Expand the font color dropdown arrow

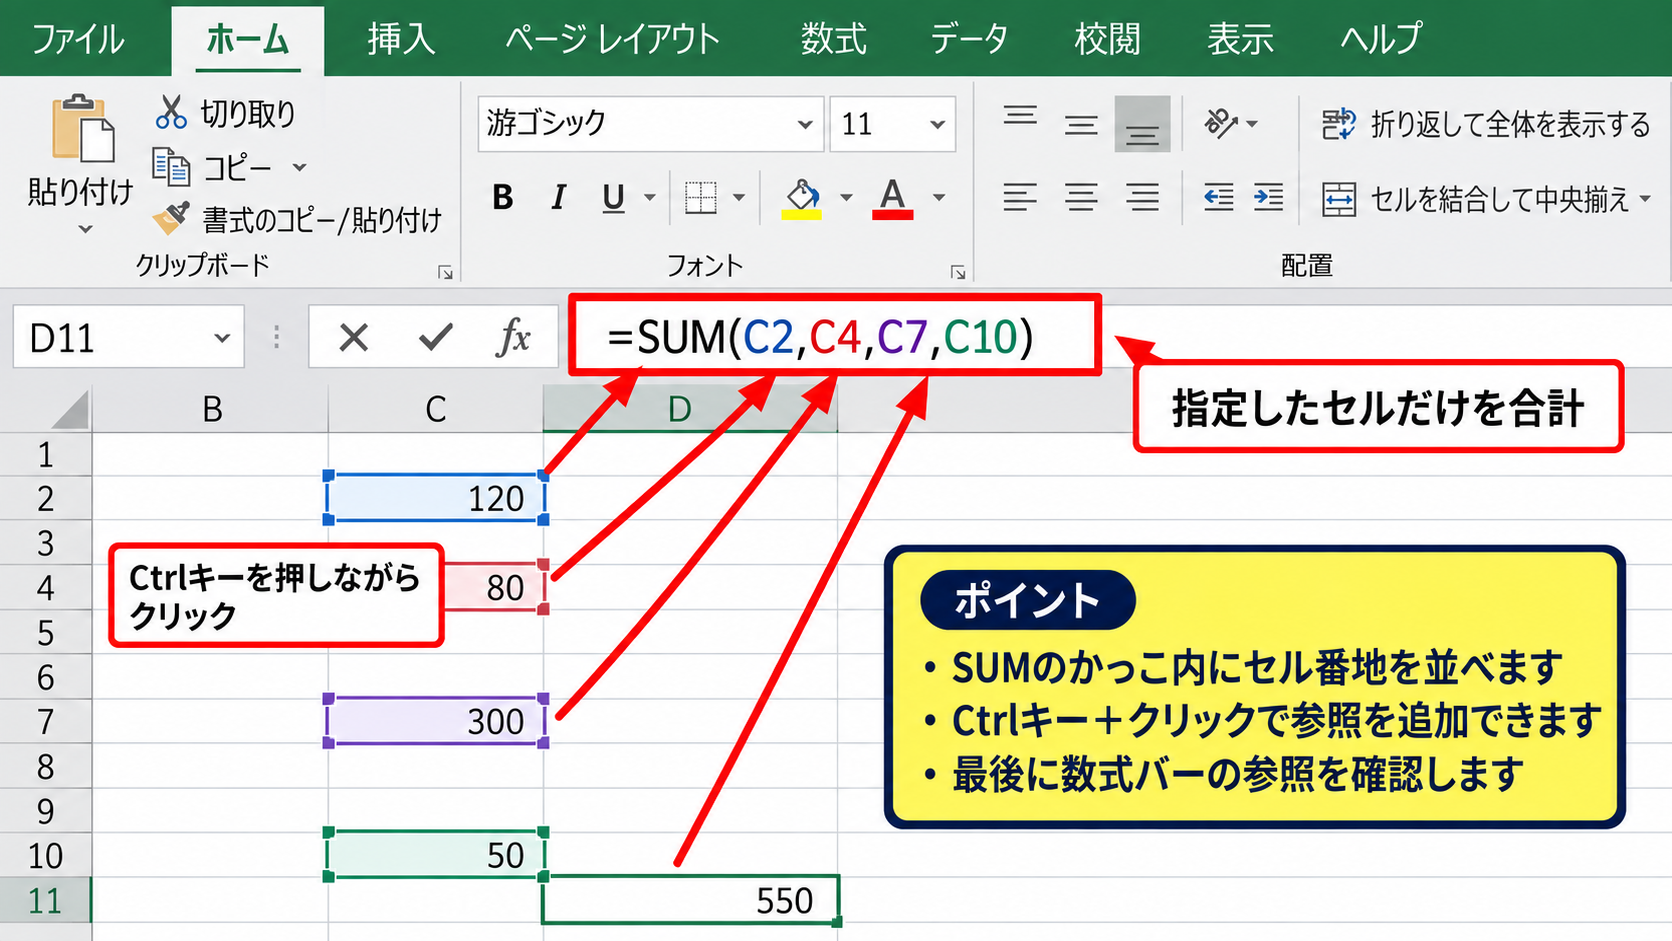[x=939, y=198]
